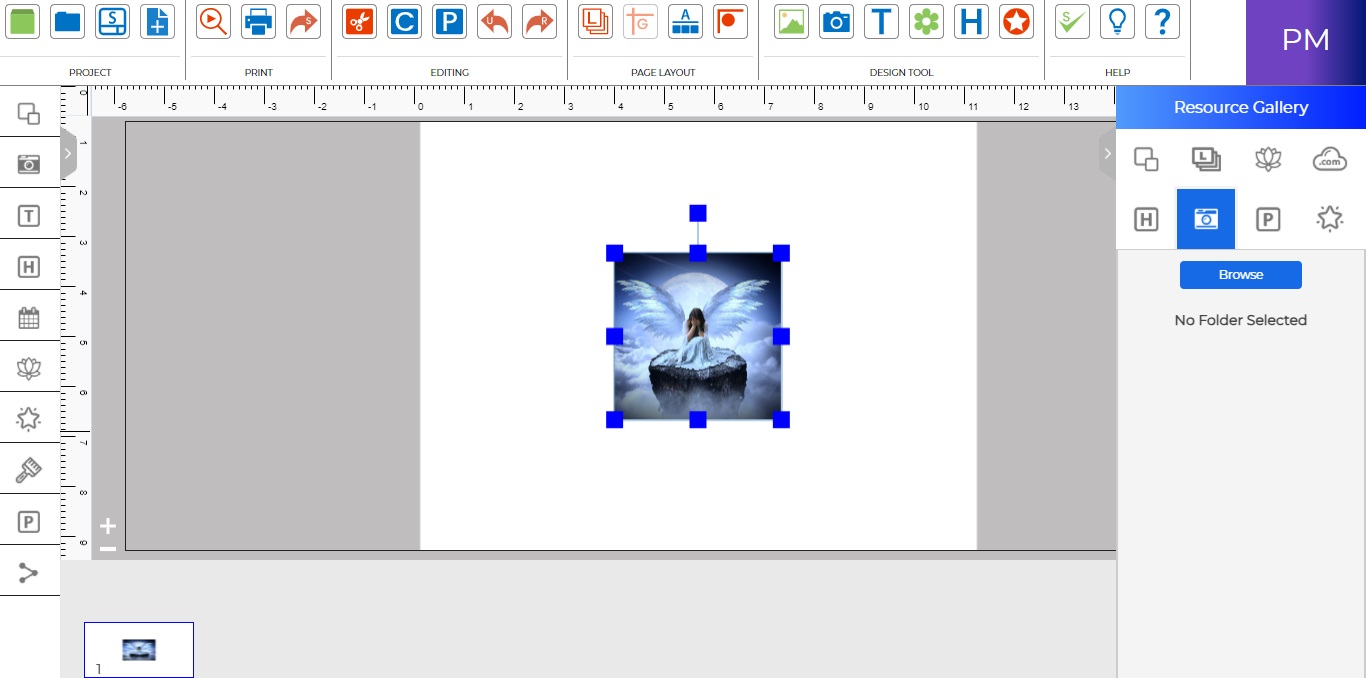Add a new page with document-plus icon
1366x678 pixels.
click(x=157, y=21)
